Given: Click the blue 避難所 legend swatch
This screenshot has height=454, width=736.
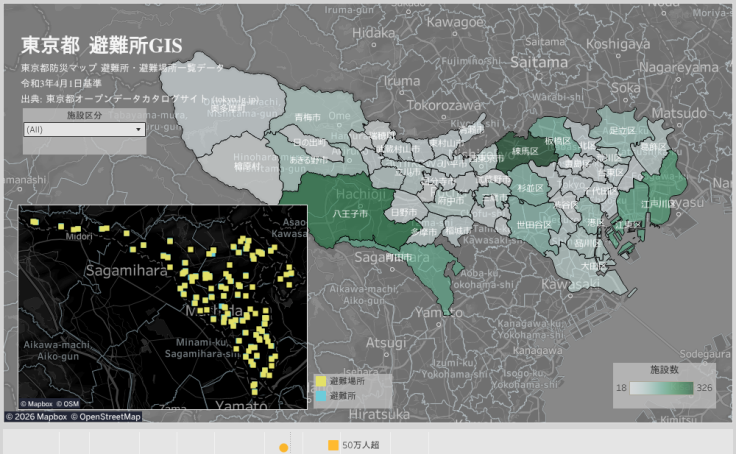Looking at the screenshot, I should coord(321,396).
